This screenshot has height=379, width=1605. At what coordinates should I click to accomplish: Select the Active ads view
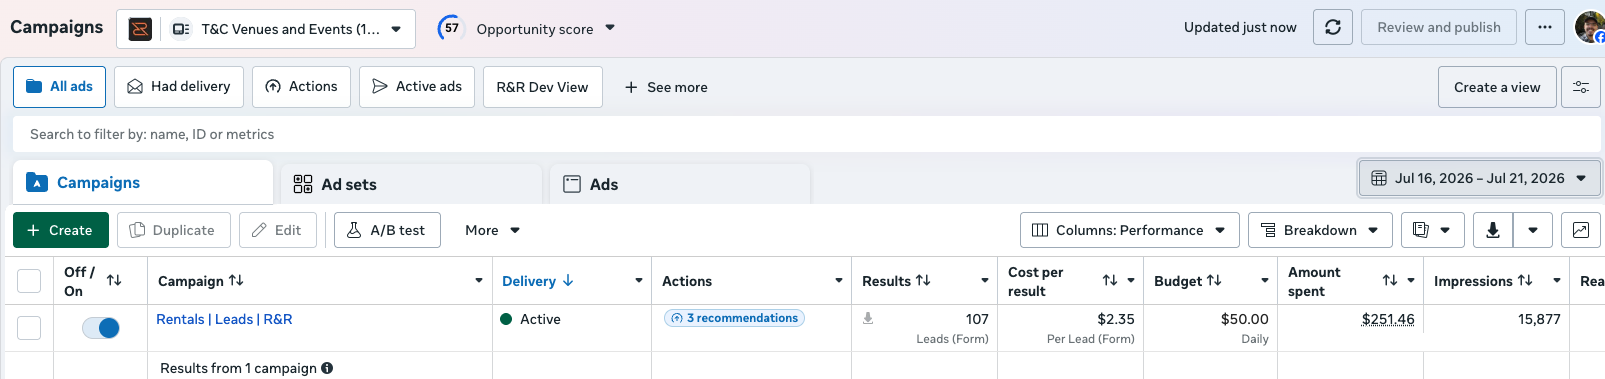(x=417, y=87)
